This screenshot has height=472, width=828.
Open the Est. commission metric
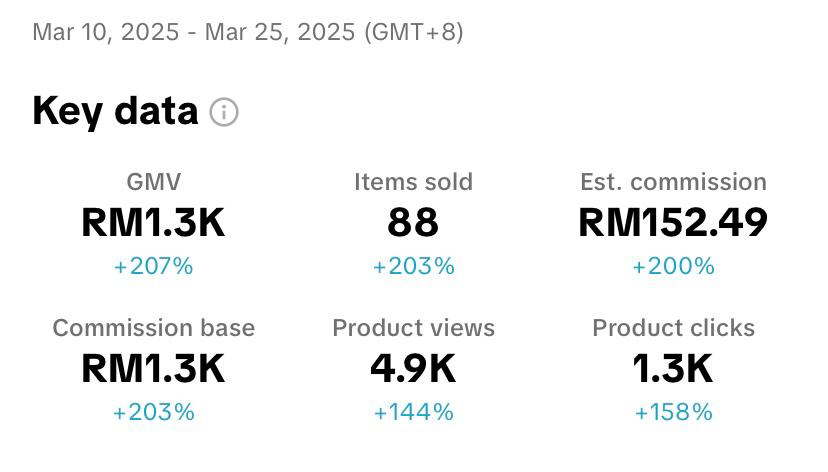click(x=673, y=182)
